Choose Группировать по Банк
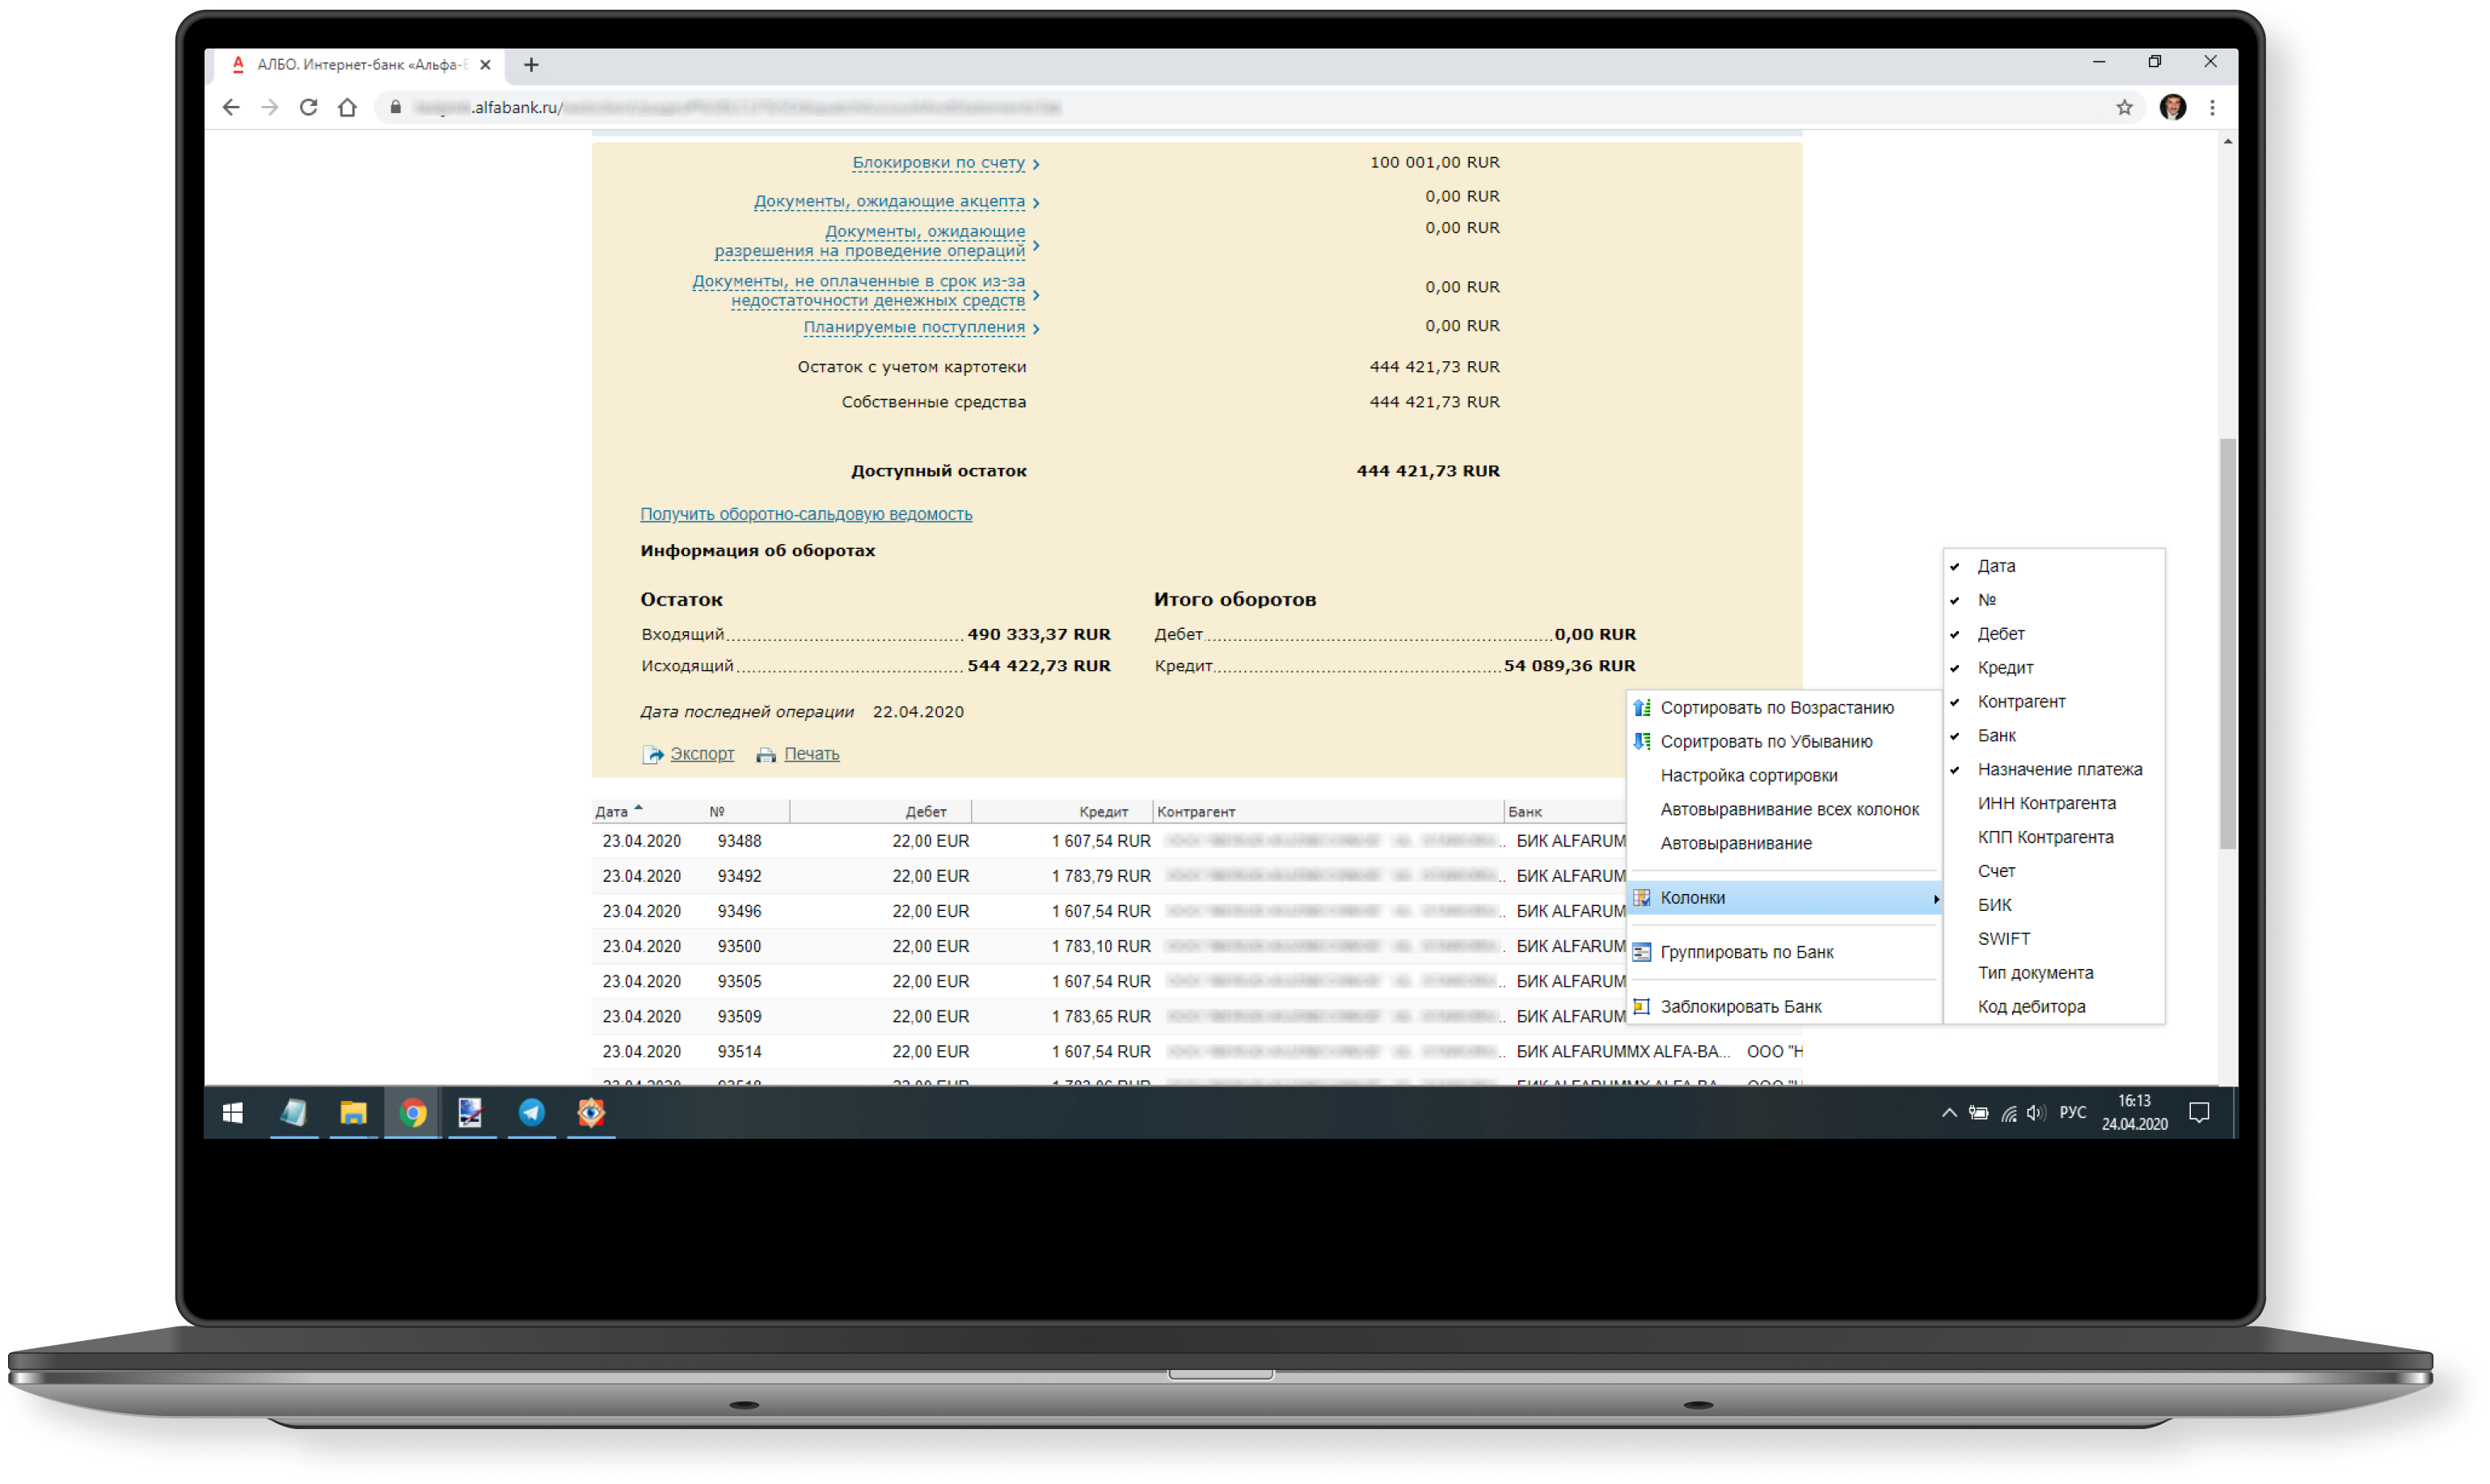The height and width of the screenshot is (1484, 2490). click(x=1785, y=954)
